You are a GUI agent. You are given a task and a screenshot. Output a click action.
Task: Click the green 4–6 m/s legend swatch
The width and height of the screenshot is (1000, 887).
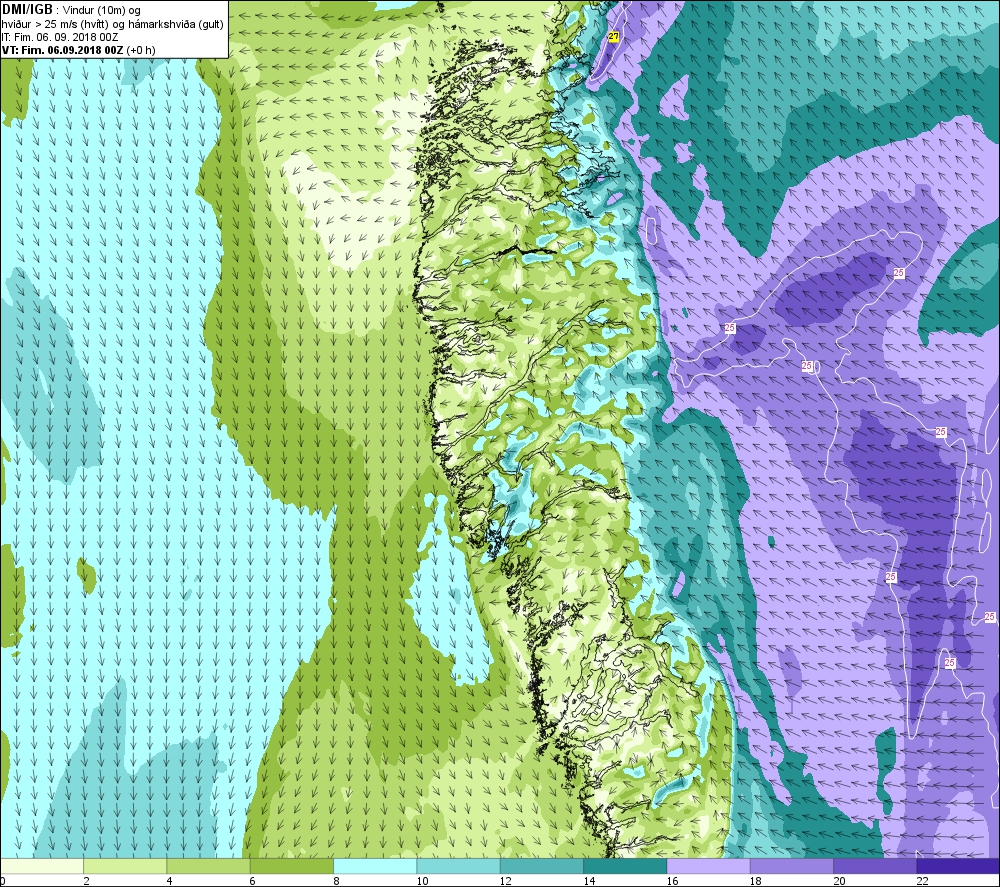(x=209, y=865)
